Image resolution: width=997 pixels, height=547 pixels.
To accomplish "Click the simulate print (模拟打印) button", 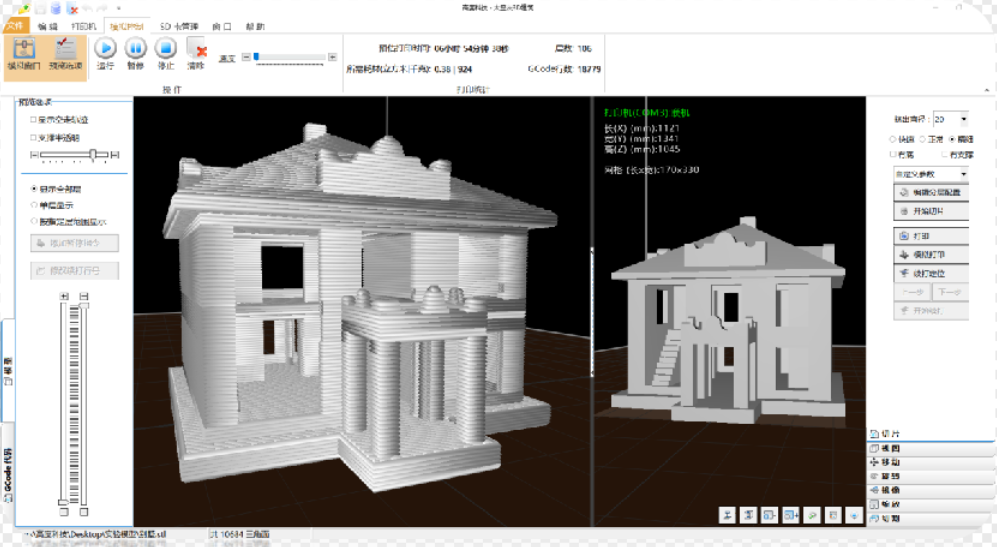I will click(x=930, y=255).
